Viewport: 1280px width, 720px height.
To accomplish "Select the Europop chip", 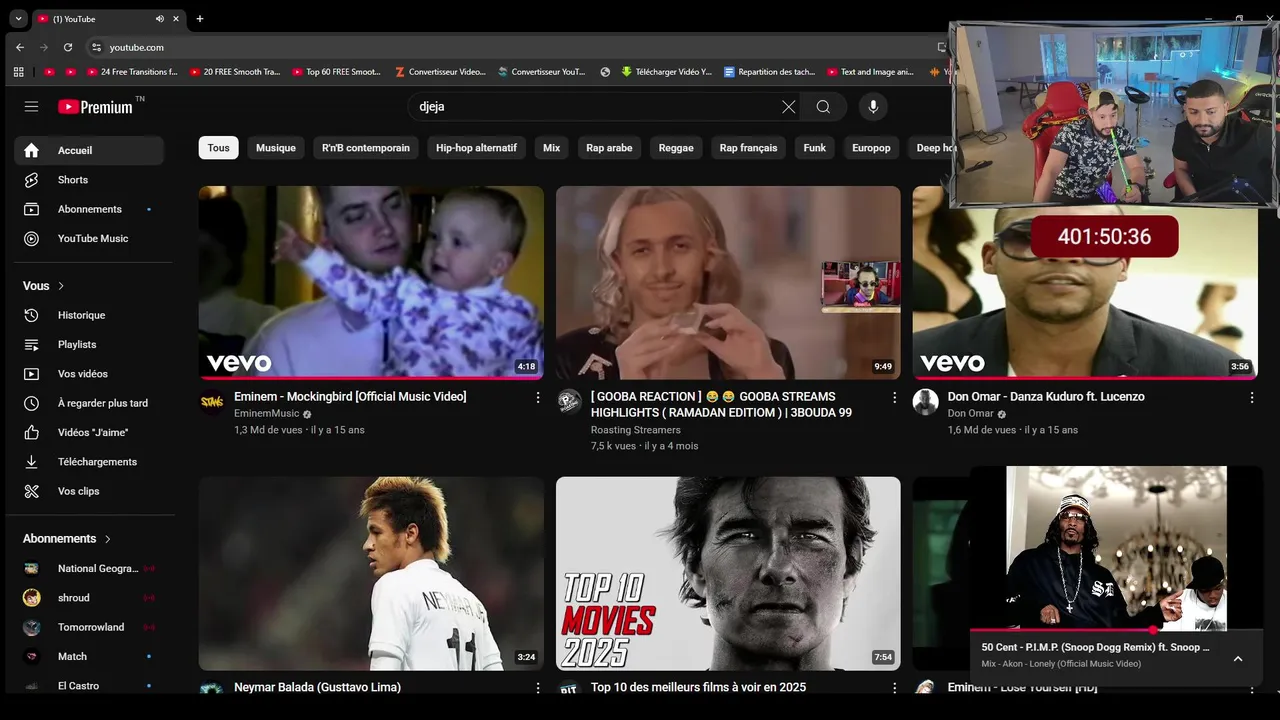I will pyautogui.click(x=871, y=148).
